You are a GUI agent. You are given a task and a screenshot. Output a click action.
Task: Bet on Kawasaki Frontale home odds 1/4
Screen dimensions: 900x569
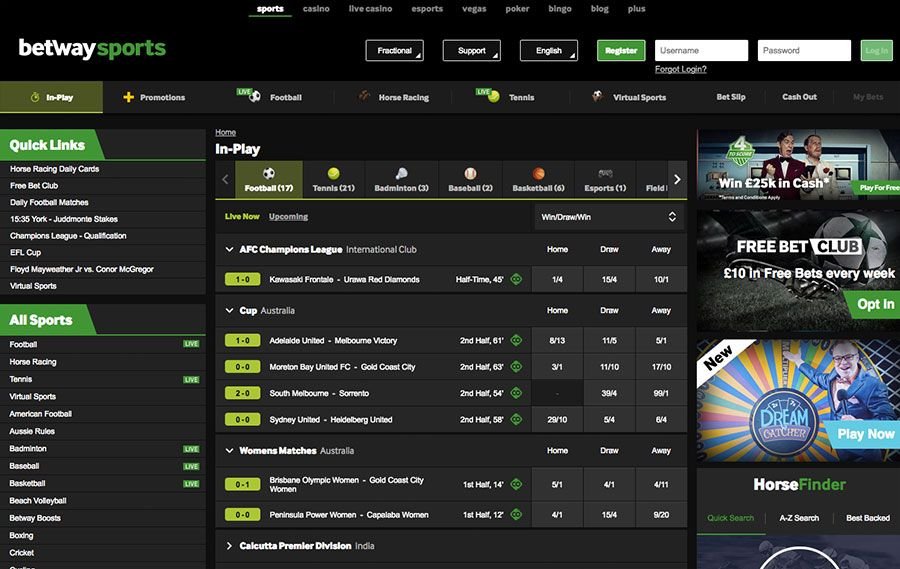(x=557, y=280)
